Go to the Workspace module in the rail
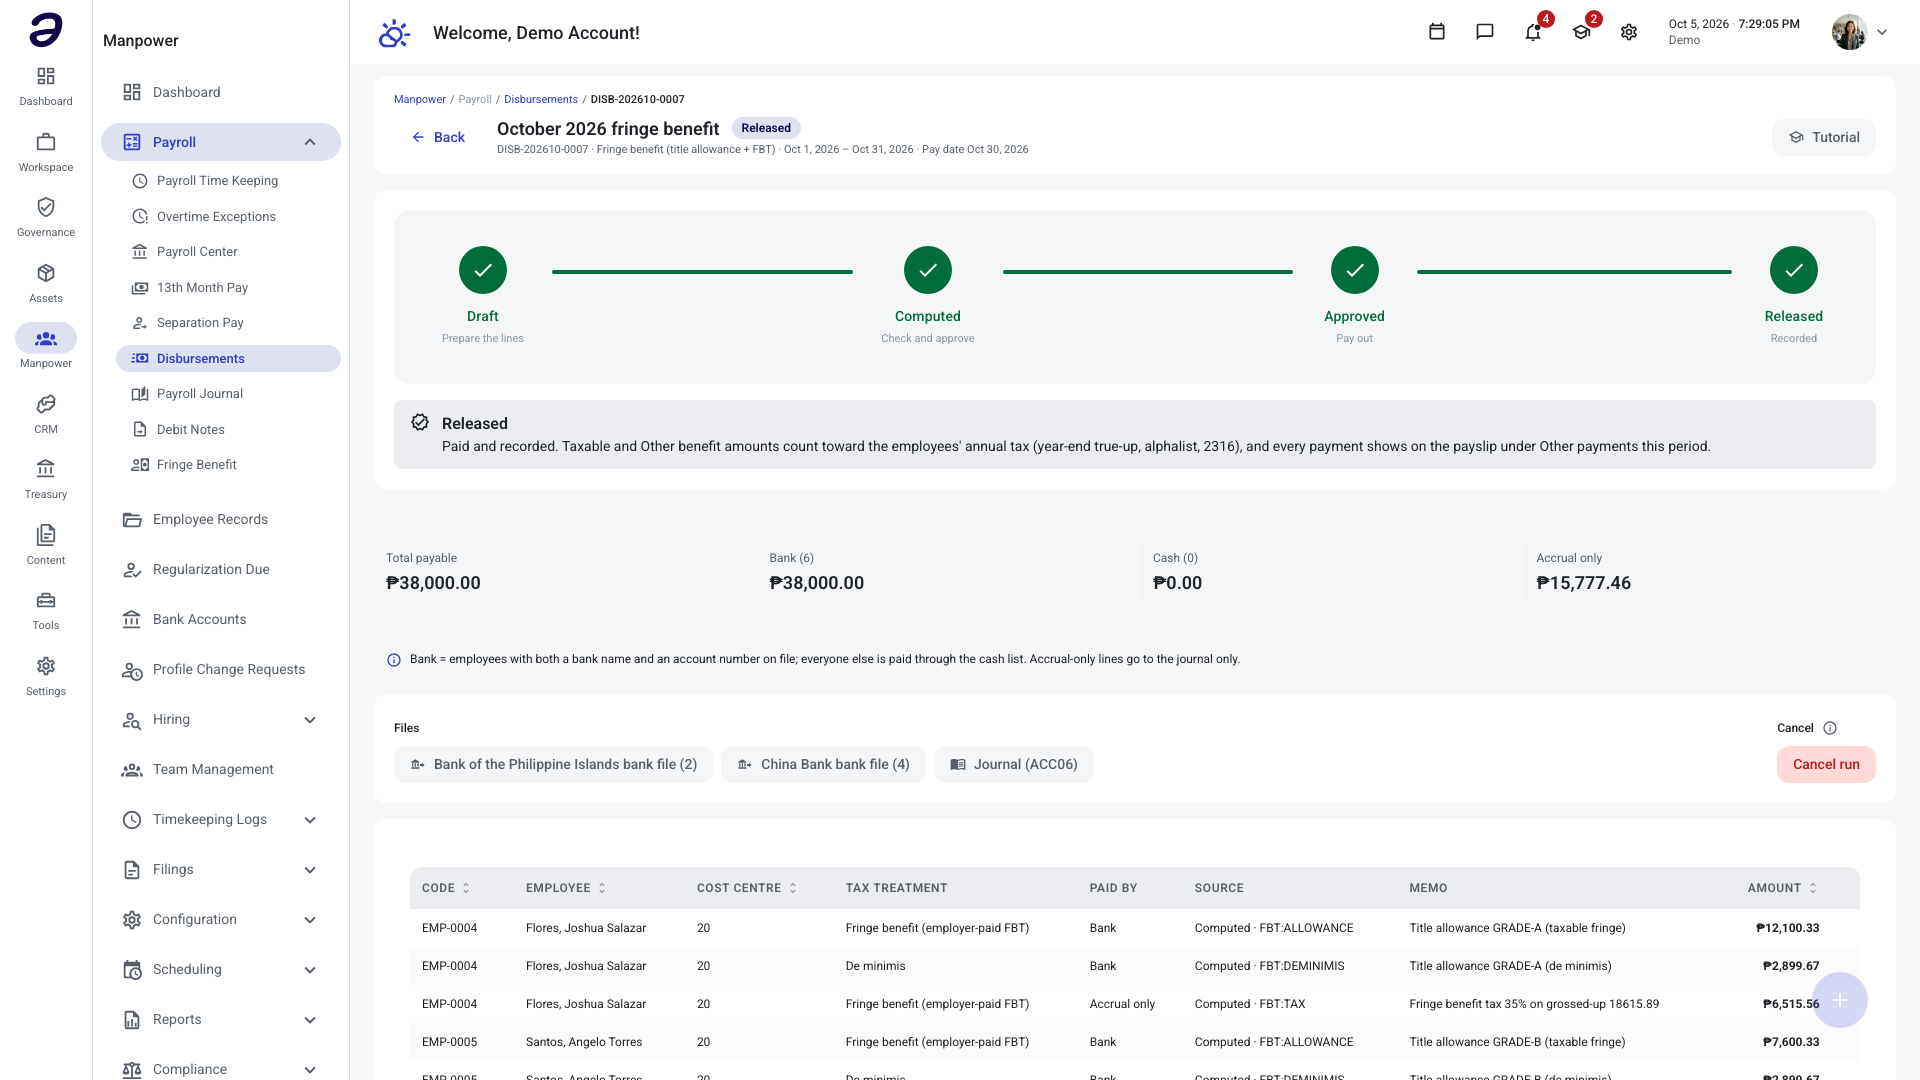The image size is (1920, 1080). [46, 152]
